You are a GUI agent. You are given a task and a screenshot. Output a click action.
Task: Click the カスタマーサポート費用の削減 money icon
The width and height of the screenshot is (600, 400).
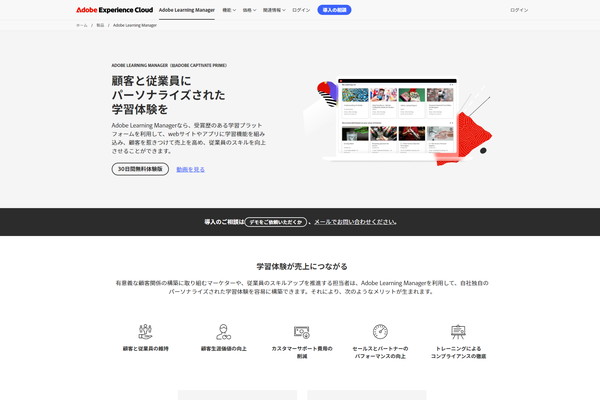tap(302, 331)
